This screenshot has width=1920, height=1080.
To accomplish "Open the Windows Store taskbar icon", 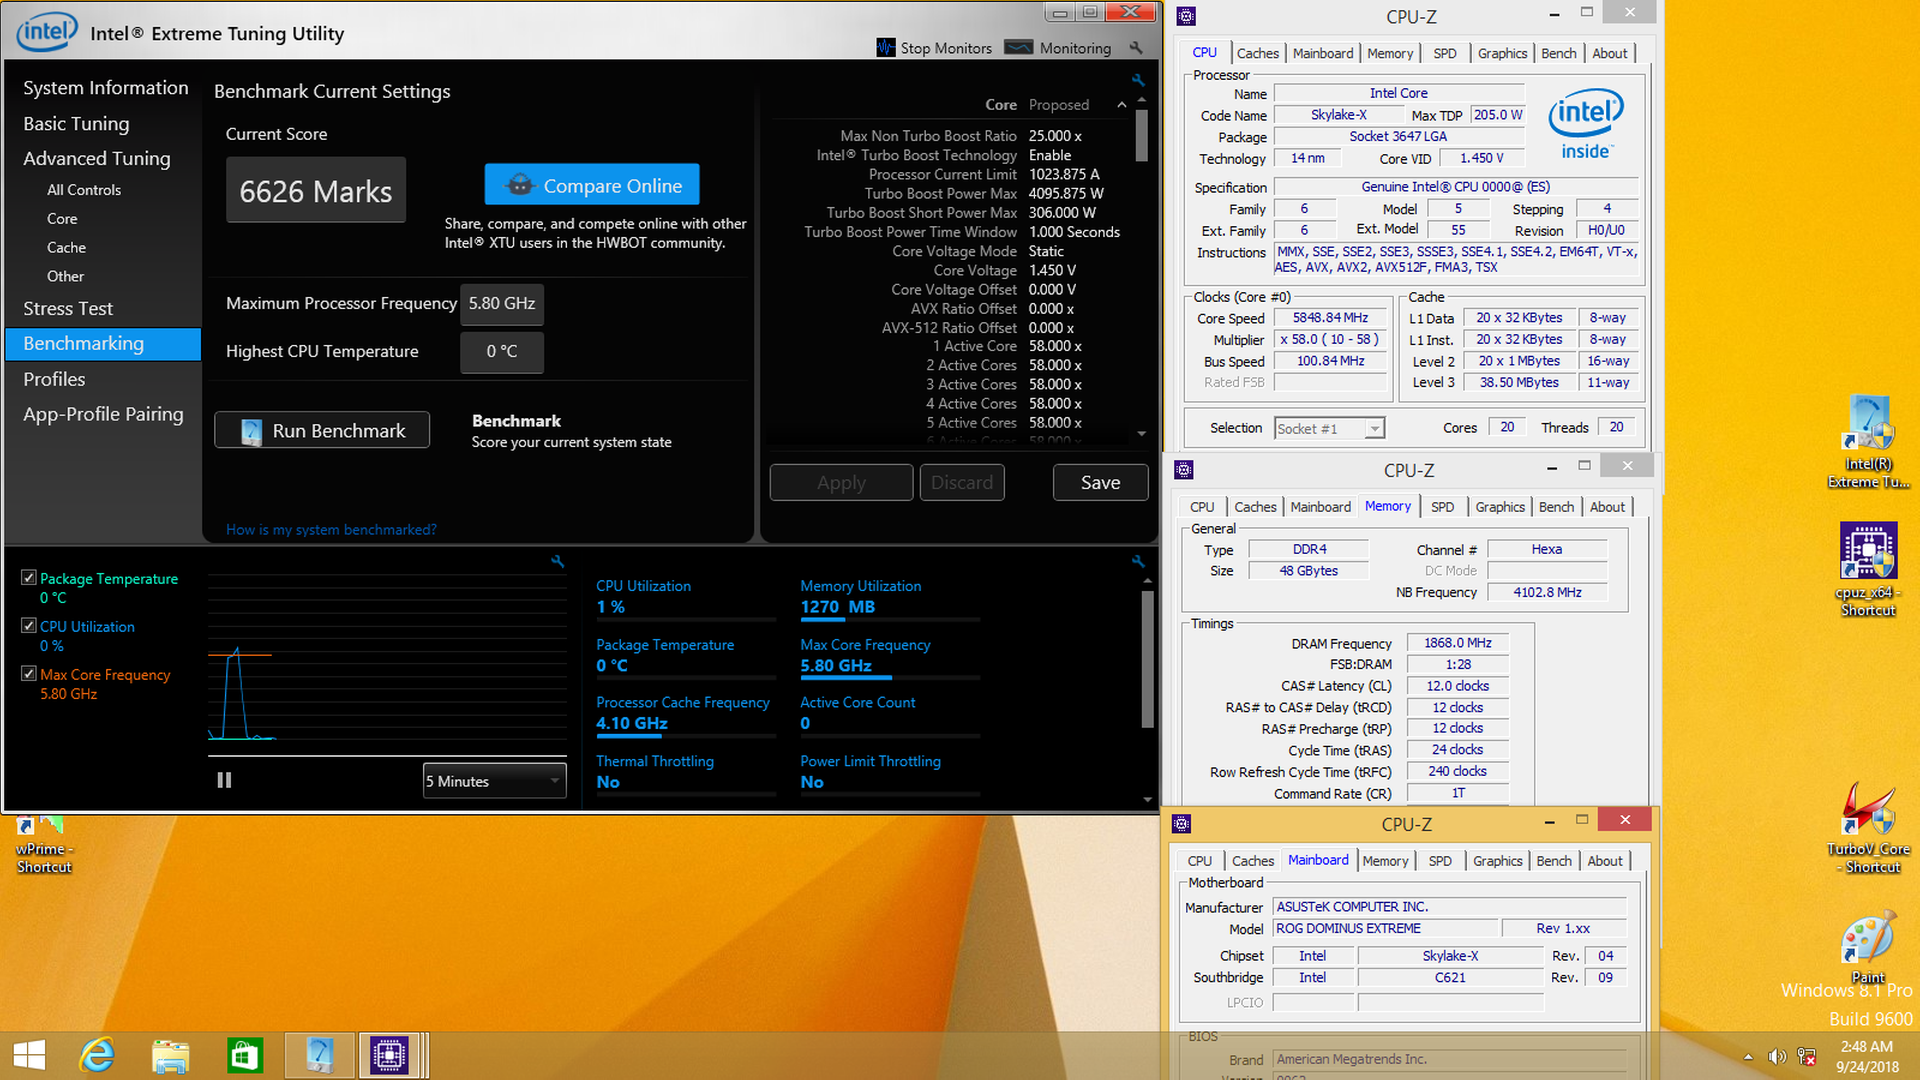I will tap(244, 1056).
